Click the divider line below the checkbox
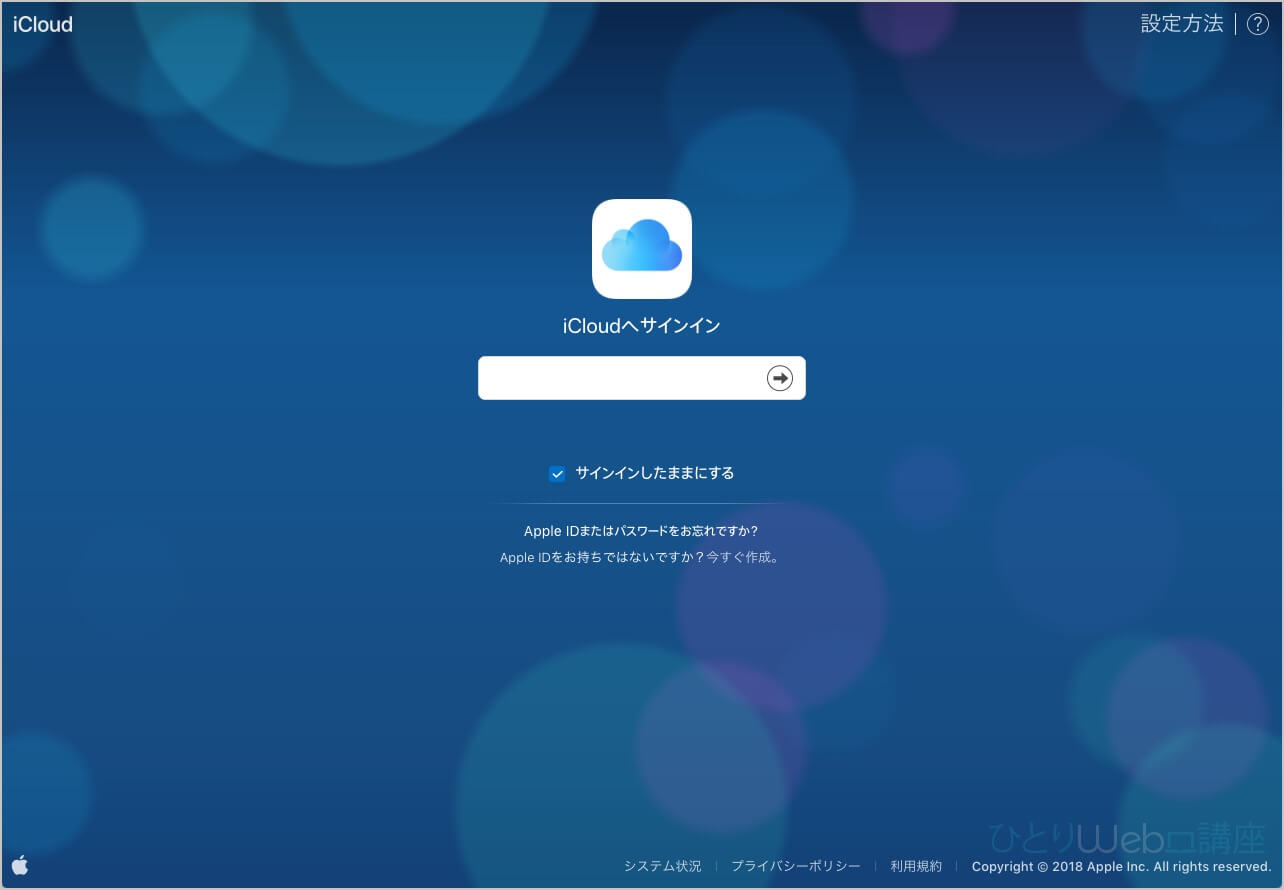 coord(641,503)
